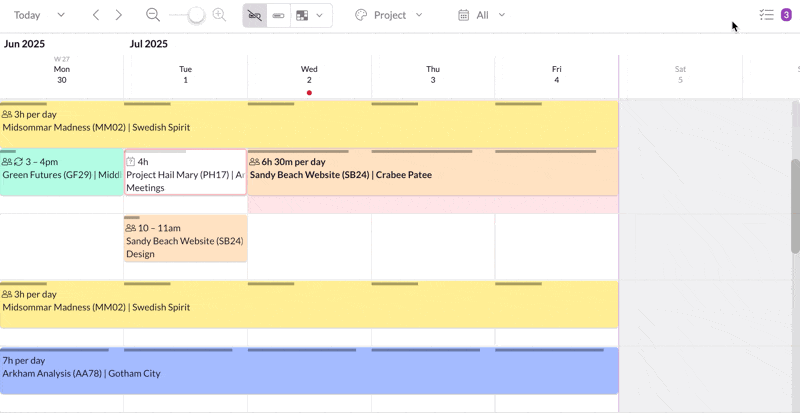
Task: Click the people icon on 6h 30m per day
Action: [254, 162]
